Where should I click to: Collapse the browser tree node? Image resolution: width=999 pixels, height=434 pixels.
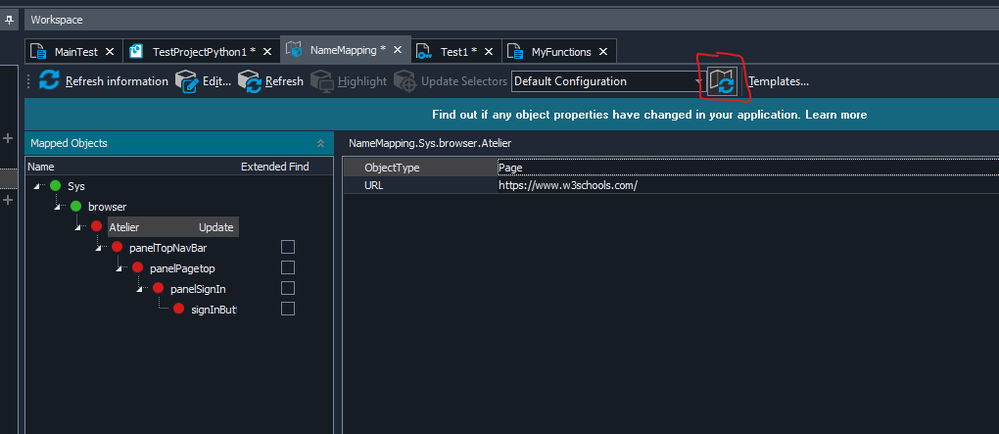point(58,207)
